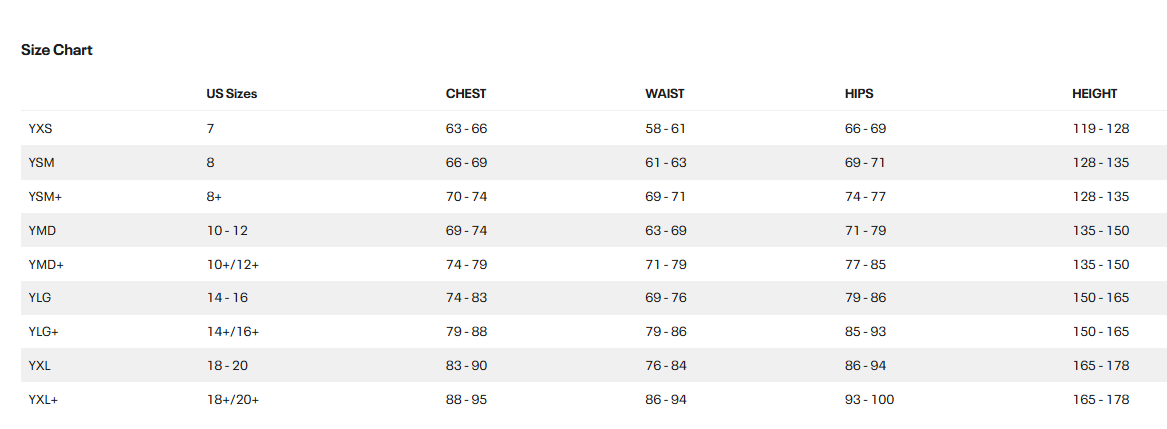The image size is (1167, 429).
Task: Click the YSM size row label
Action: (42, 162)
